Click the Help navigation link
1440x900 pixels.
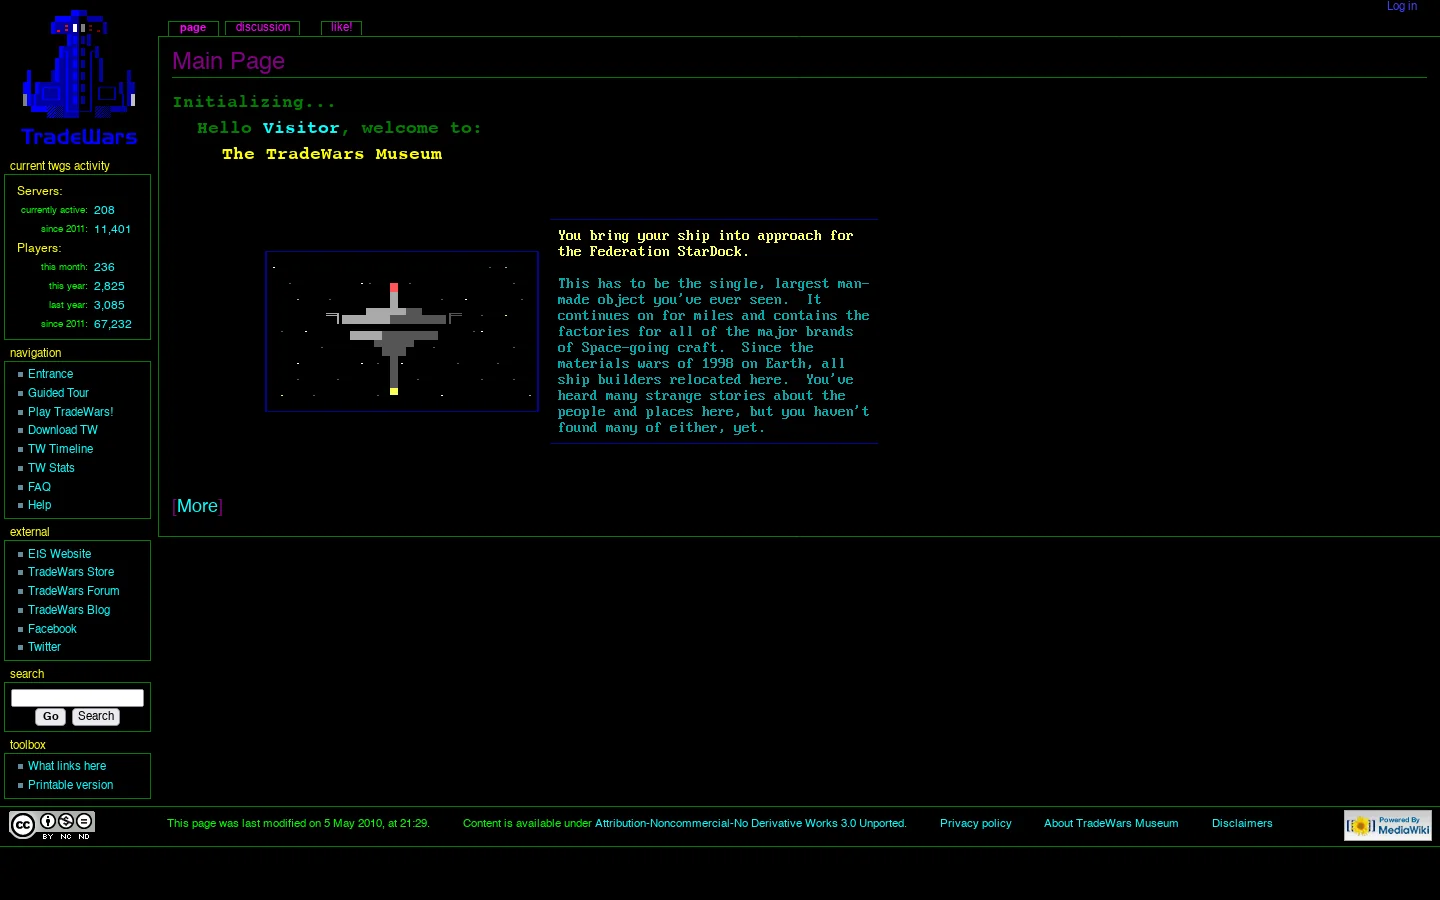click(x=39, y=505)
